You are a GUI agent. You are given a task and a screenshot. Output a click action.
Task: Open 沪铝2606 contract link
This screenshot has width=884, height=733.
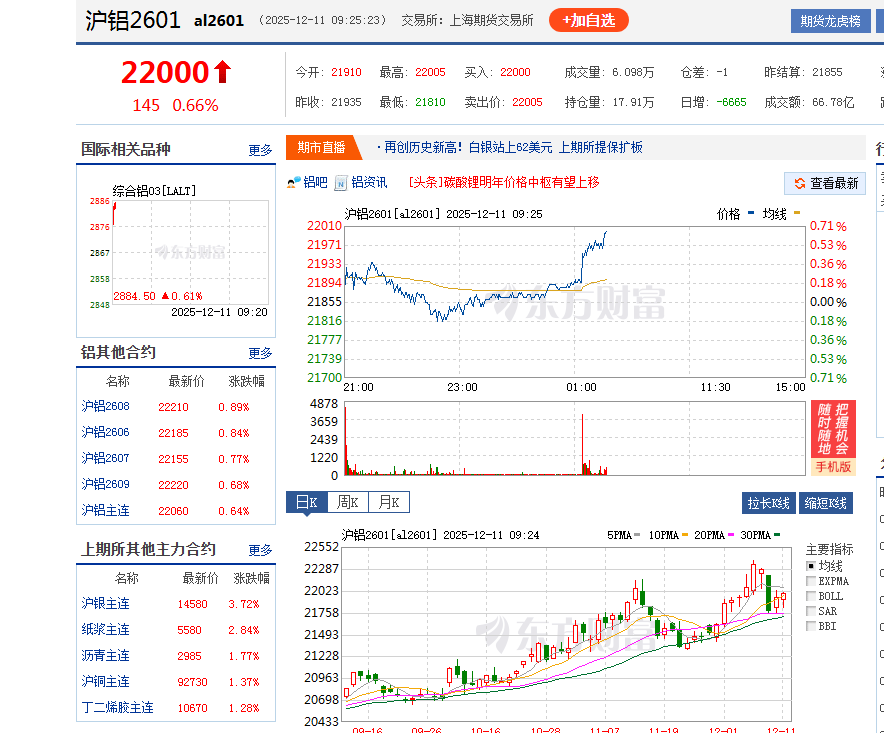pyautogui.click(x=105, y=432)
